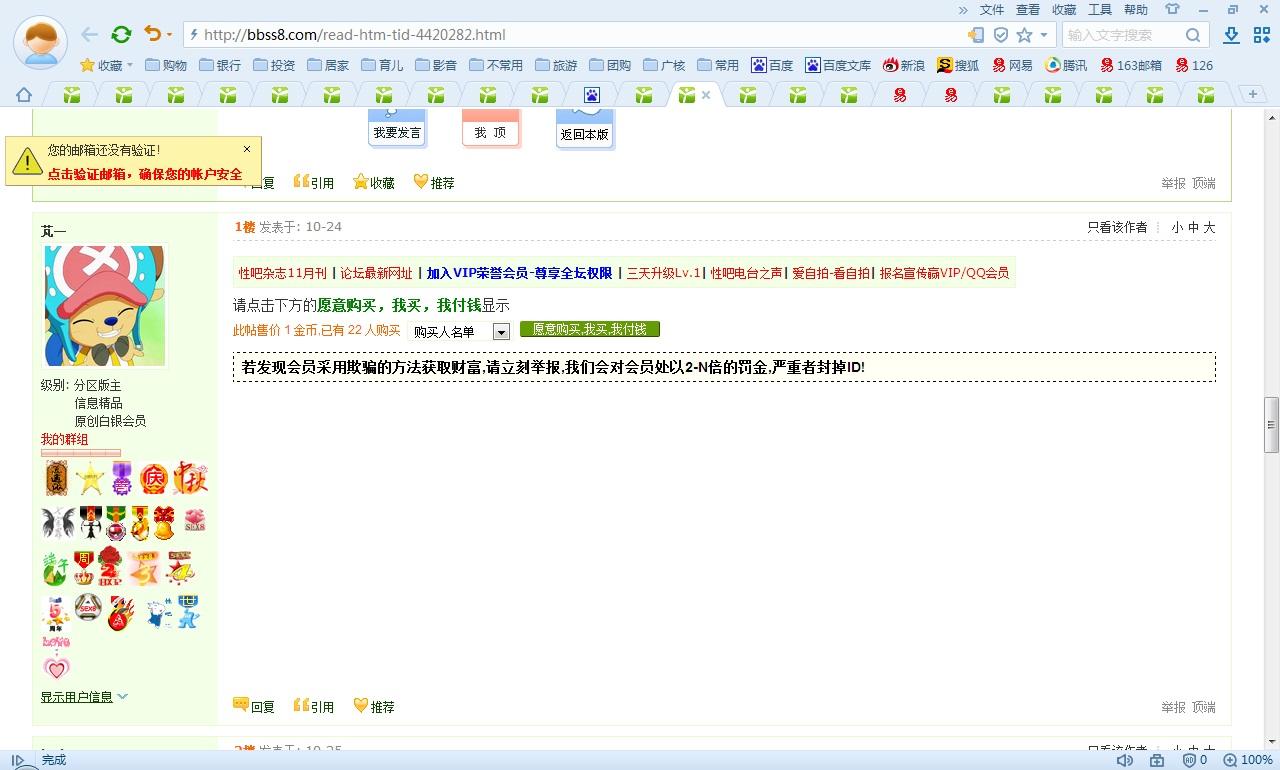1280x770 pixels.
Task: Select the 小 font size option
Action: pyautogui.click(x=1177, y=228)
